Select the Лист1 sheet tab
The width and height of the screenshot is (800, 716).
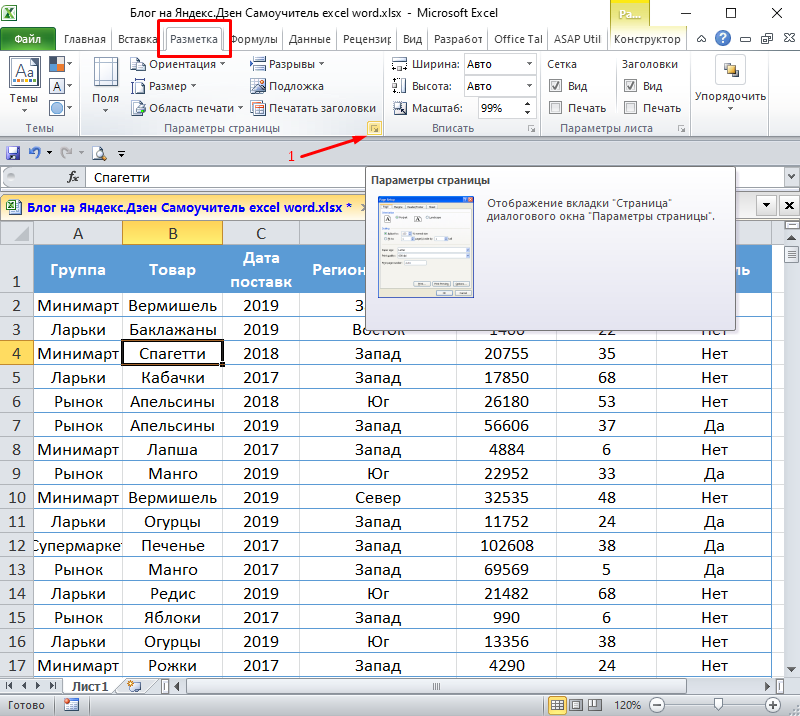(x=90, y=686)
